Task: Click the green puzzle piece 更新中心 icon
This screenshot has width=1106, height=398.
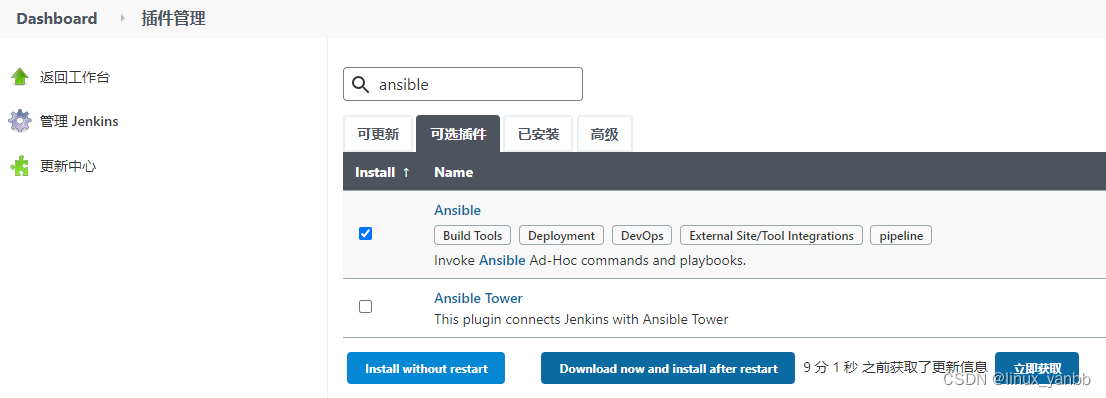Action: (x=20, y=166)
